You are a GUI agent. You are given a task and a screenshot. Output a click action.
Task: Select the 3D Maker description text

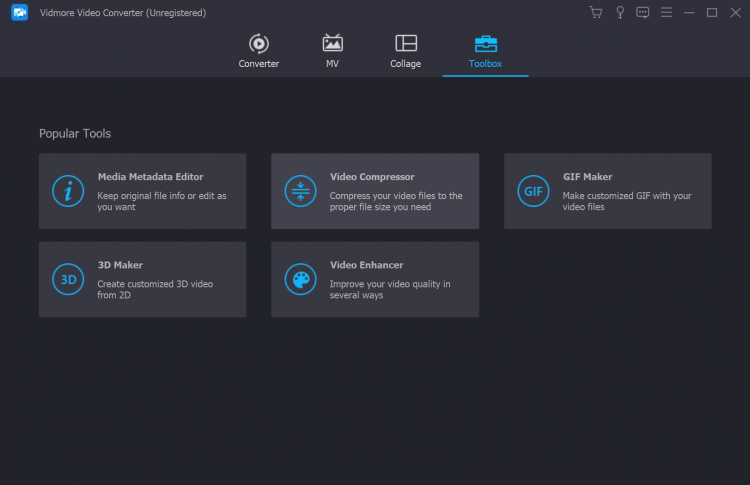[x=155, y=290]
